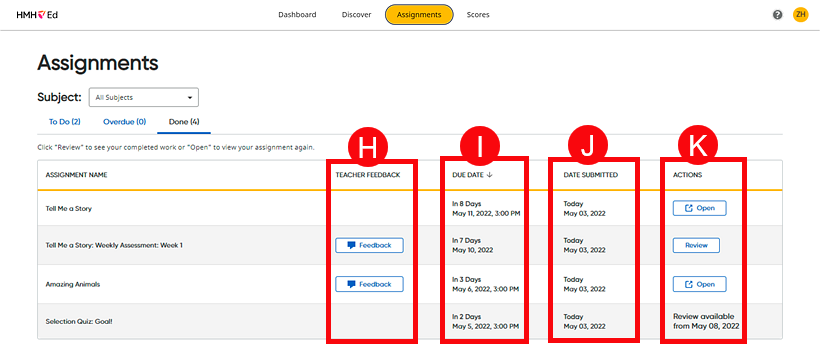Image resolution: width=820 pixels, height=361 pixels.
Task: Switch to the Overdue (0) tab
Action: pos(124,122)
